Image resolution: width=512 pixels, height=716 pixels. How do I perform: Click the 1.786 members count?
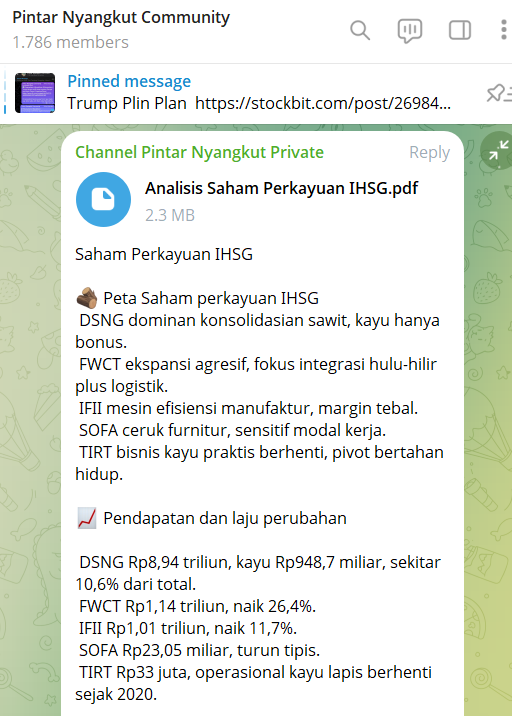point(70,42)
